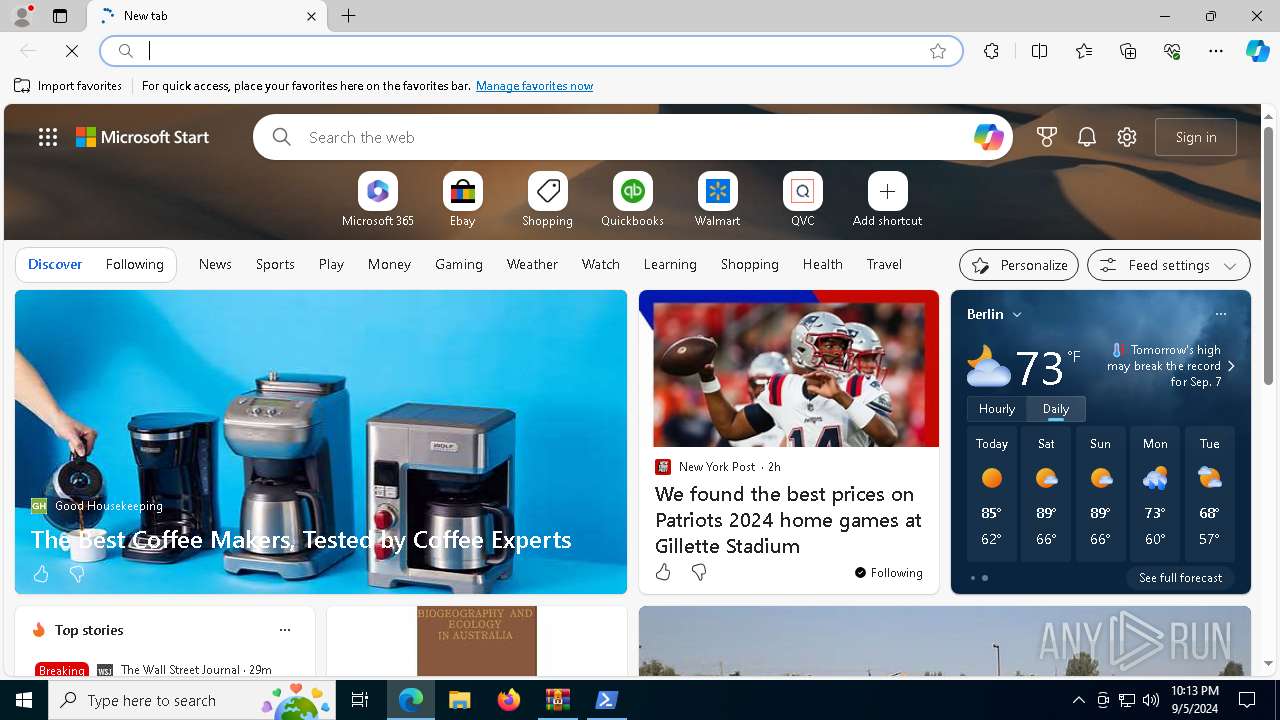Switch to the Following feed tab
Image resolution: width=1280 pixels, height=720 pixels.
click(134, 264)
